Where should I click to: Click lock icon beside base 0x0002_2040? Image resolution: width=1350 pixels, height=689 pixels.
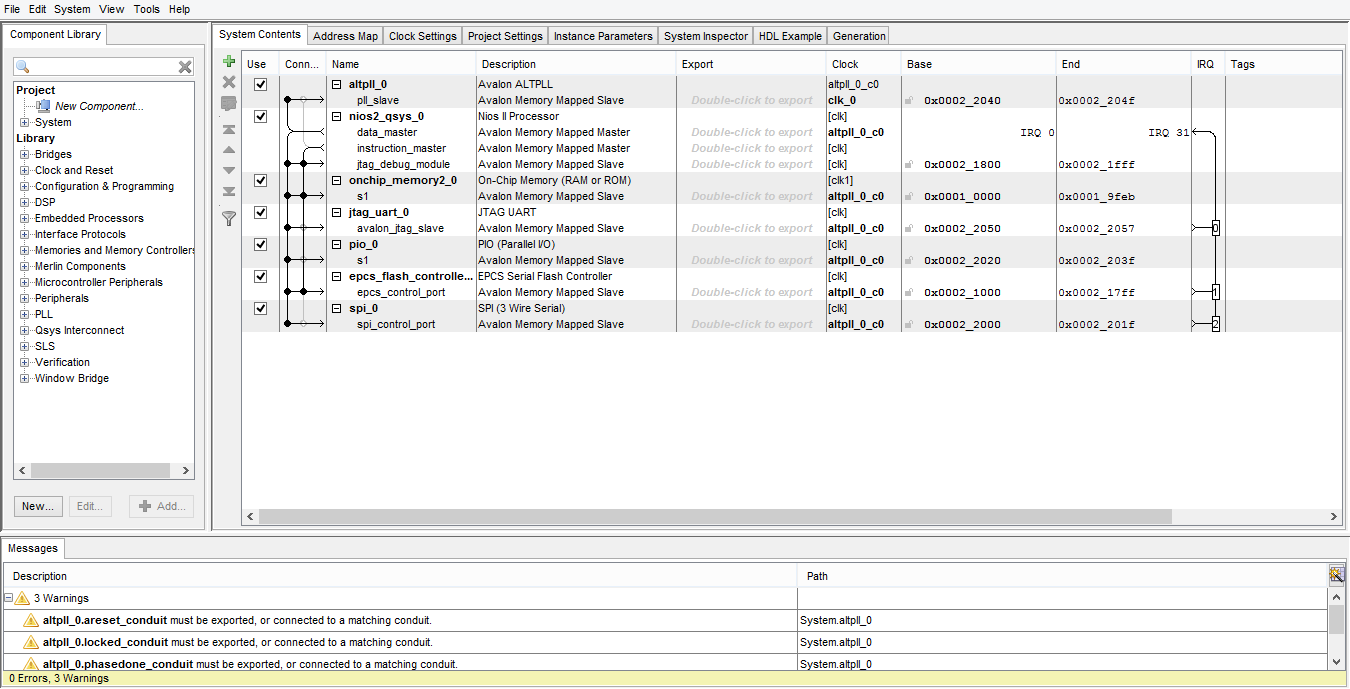(x=909, y=100)
